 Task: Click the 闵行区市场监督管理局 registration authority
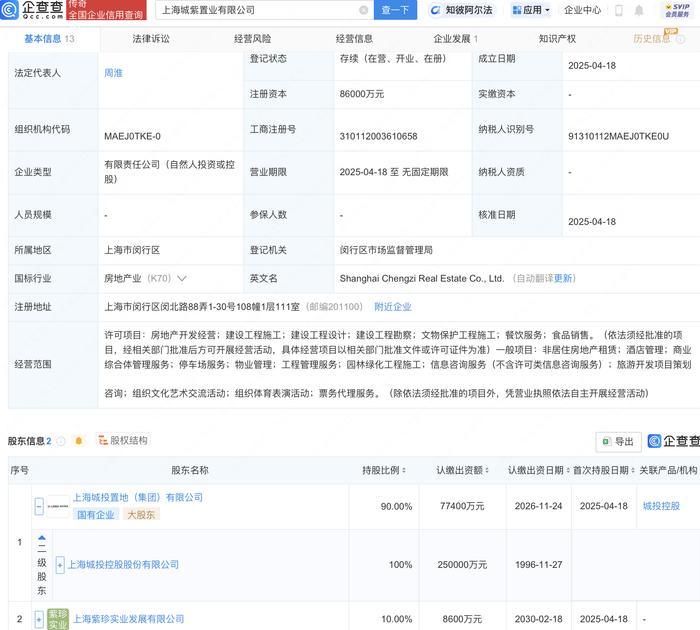386,250
